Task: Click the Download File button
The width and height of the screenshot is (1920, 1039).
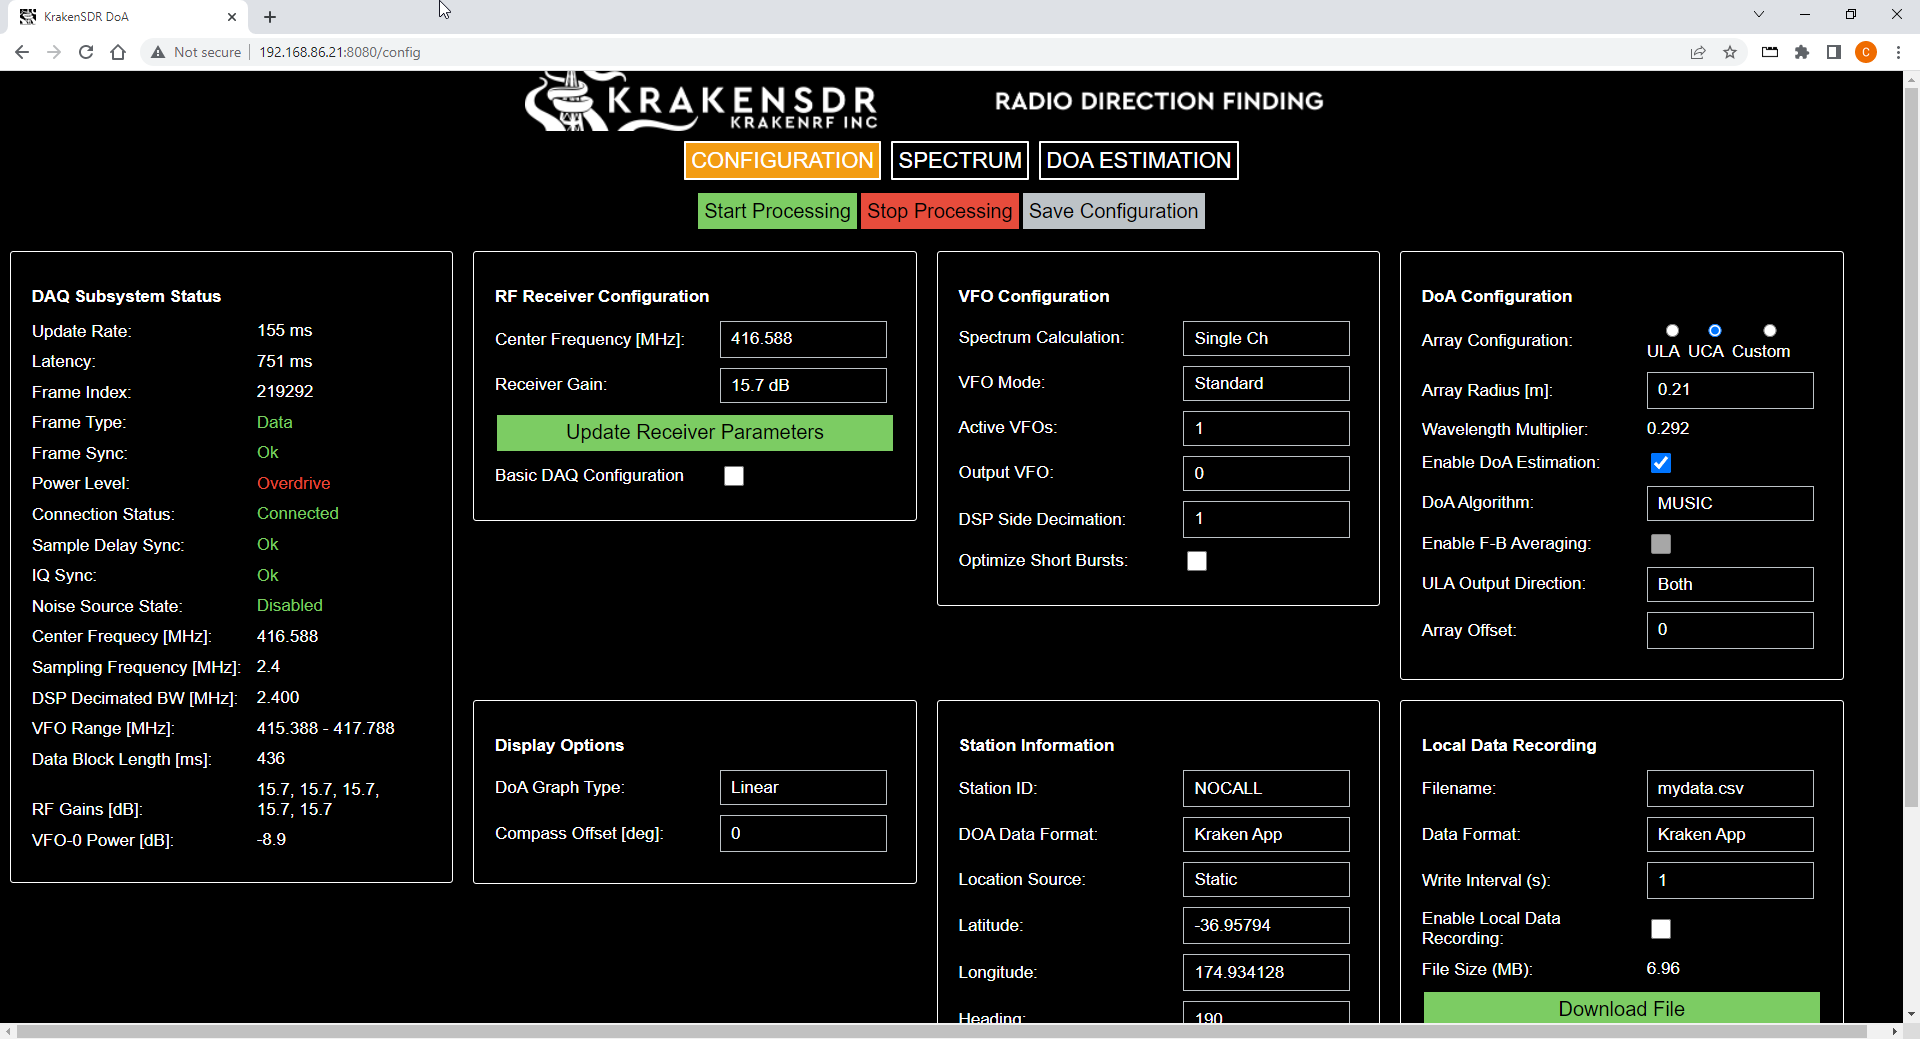Action: pos(1621,1008)
